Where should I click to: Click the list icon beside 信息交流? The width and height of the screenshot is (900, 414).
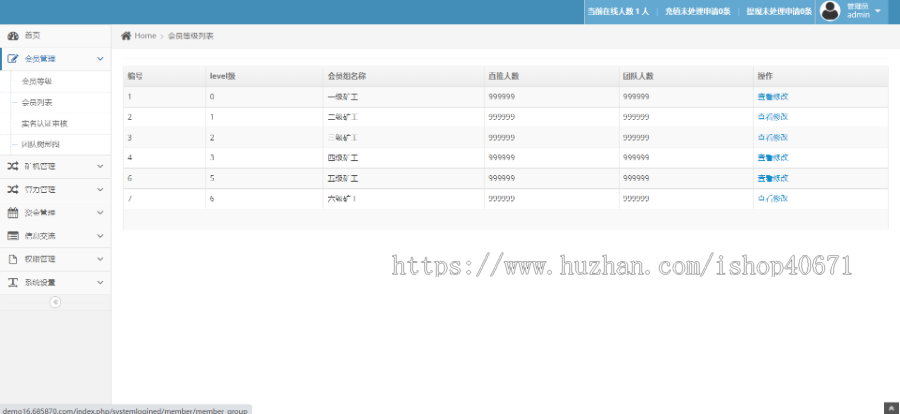[x=13, y=236]
